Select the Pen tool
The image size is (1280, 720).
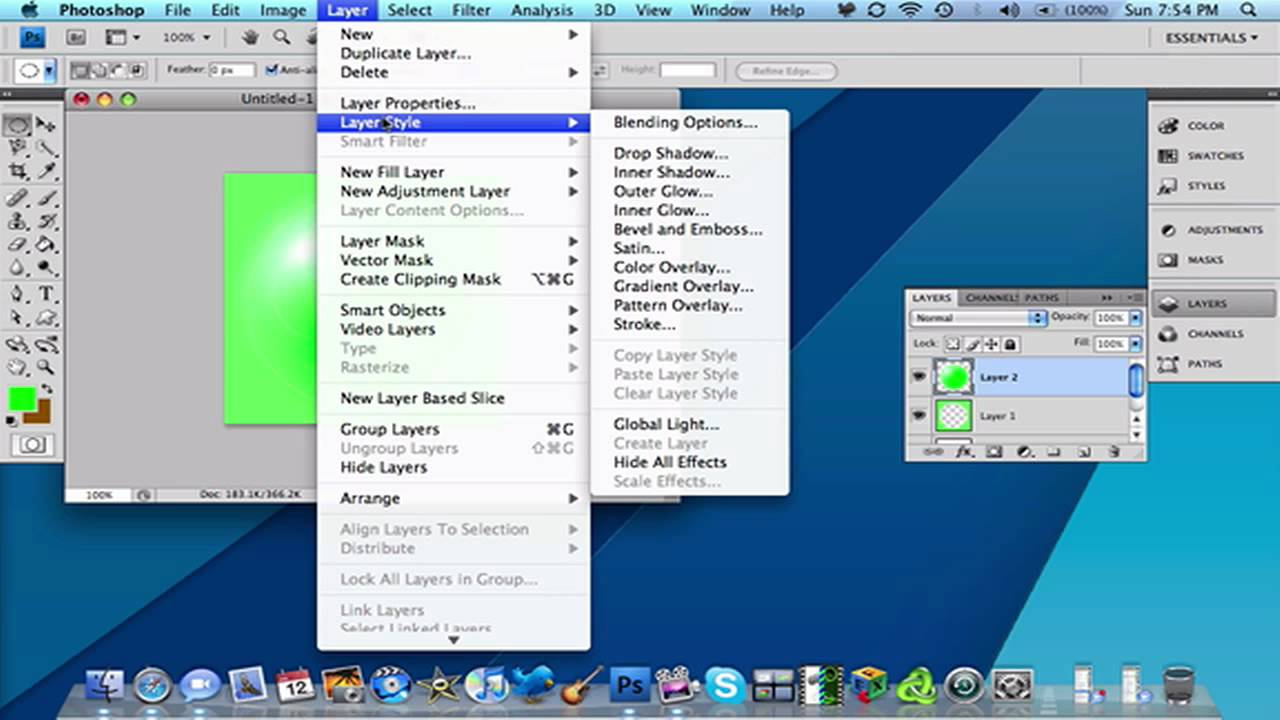click(17, 294)
